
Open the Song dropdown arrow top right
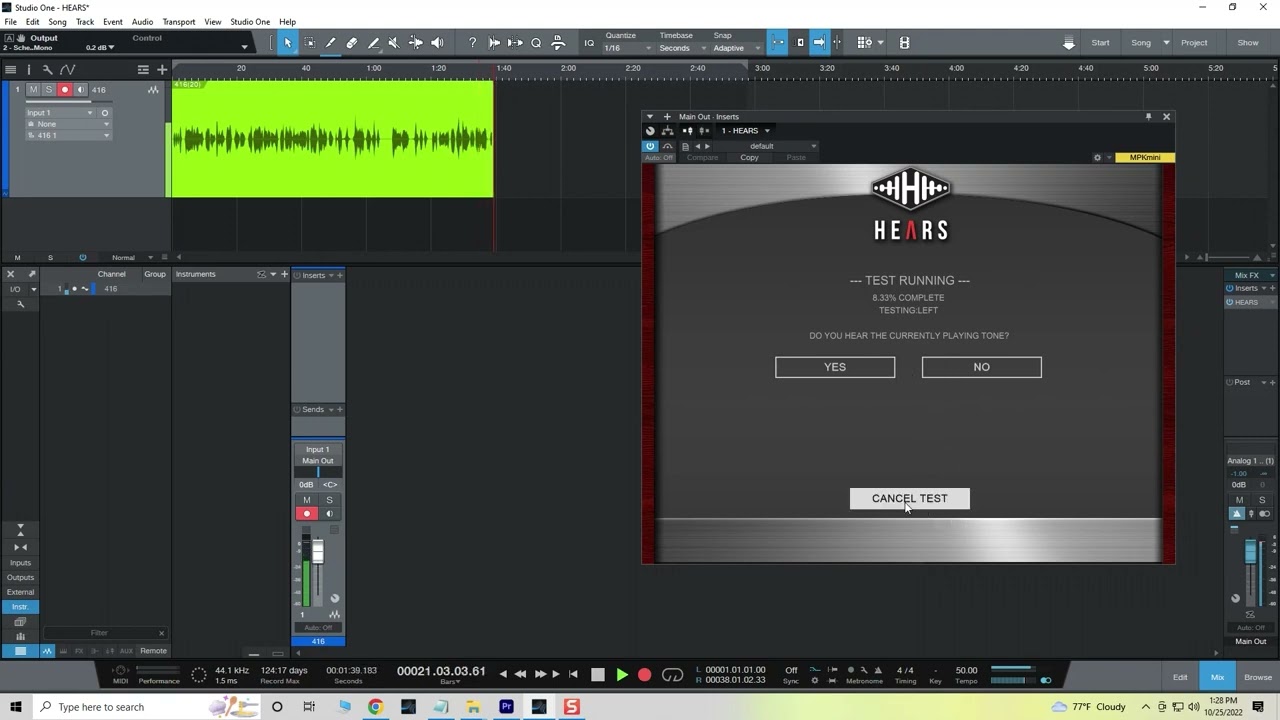pos(1166,43)
